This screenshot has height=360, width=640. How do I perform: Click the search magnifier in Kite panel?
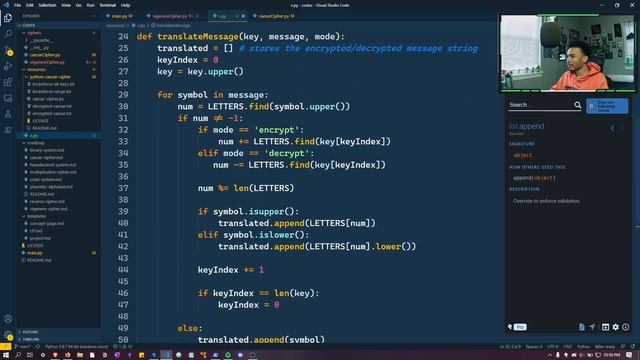(578, 105)
